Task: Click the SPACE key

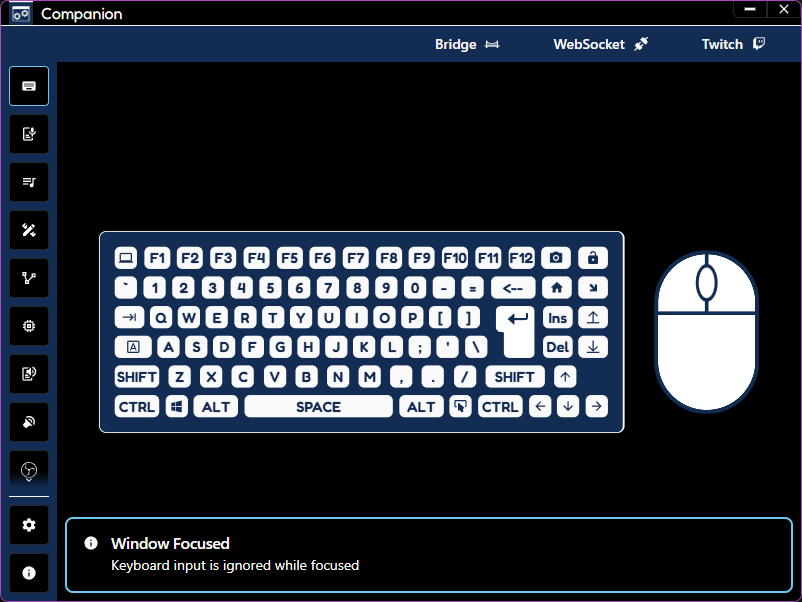Action: pos(319,407)
